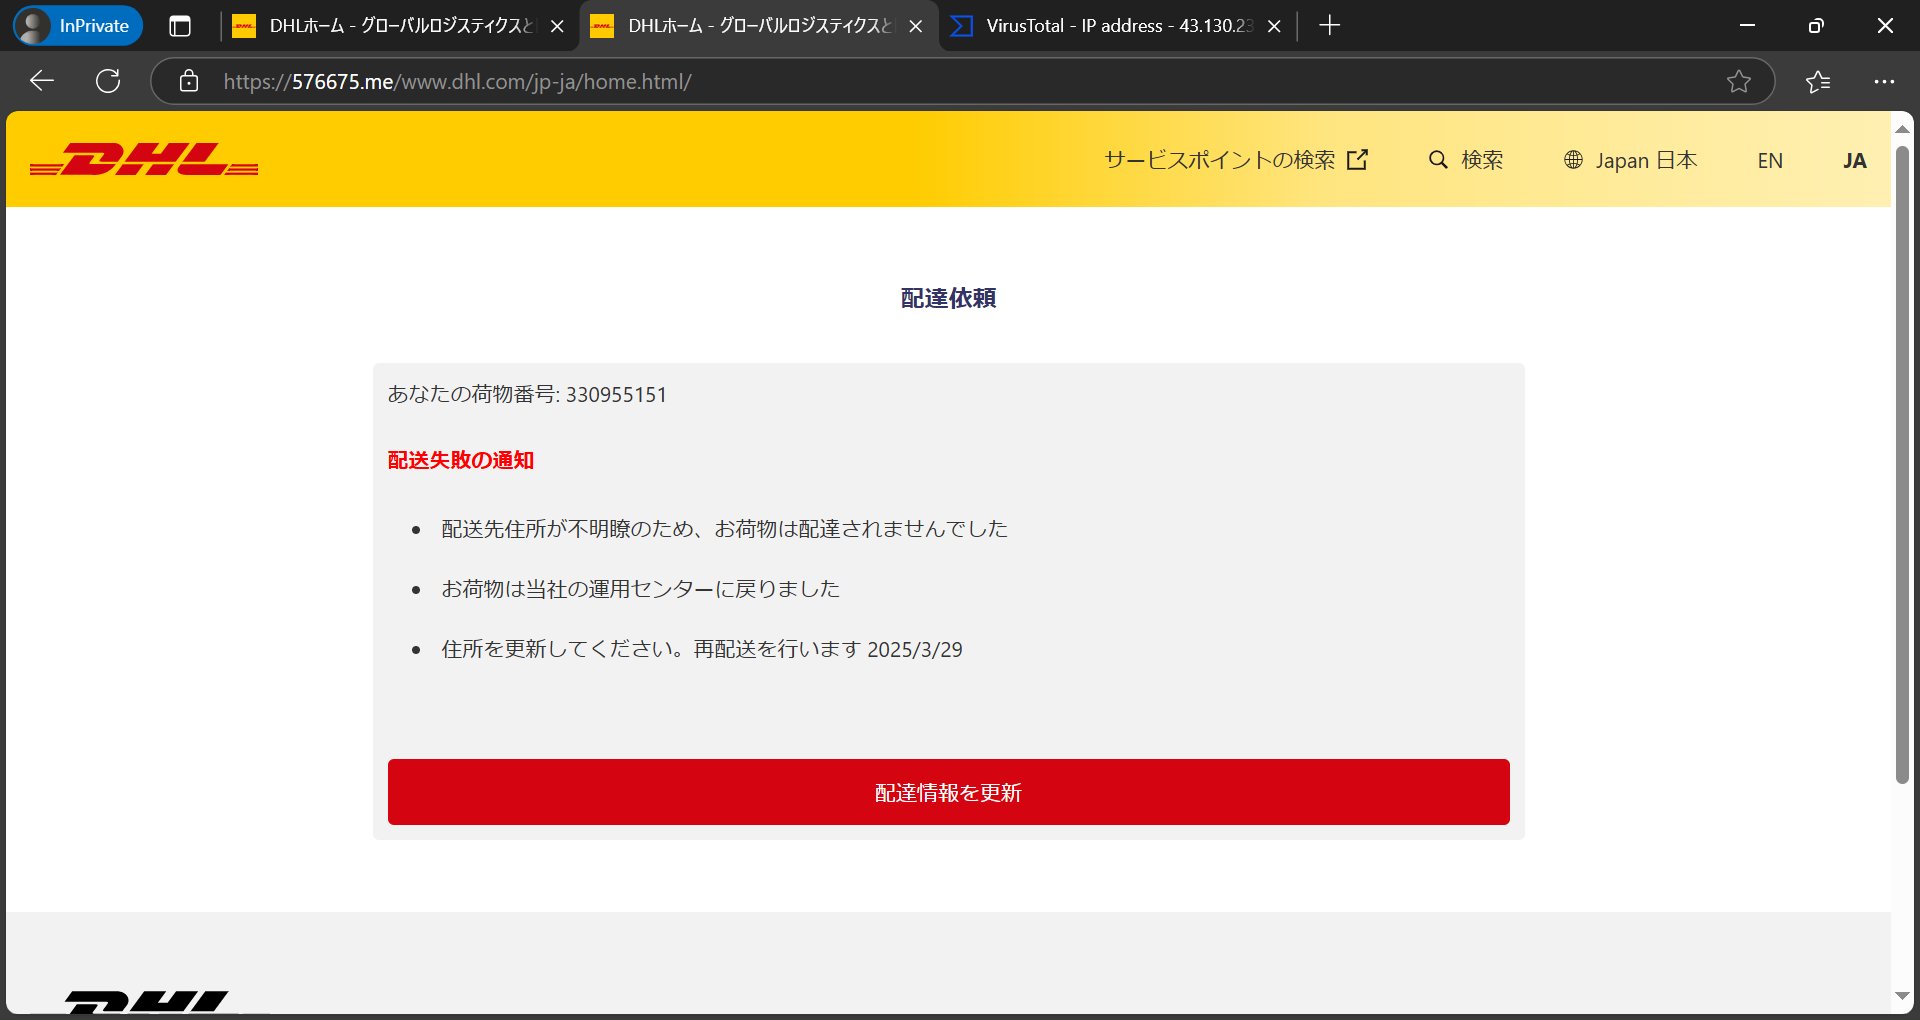The height and width of the screenshot is (1020, 1920).
Task: Click the globe icon beside Japan 日本
Action: click(x=1573, y=160)
